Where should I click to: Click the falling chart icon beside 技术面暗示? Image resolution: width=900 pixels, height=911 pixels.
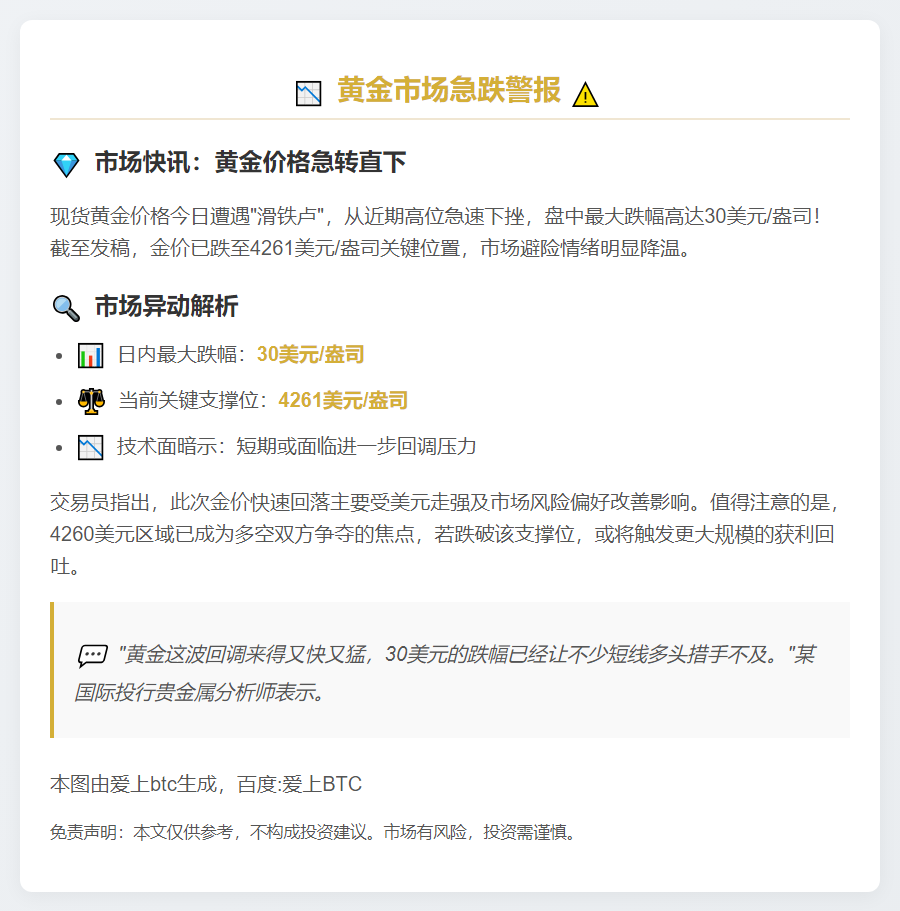91,447
